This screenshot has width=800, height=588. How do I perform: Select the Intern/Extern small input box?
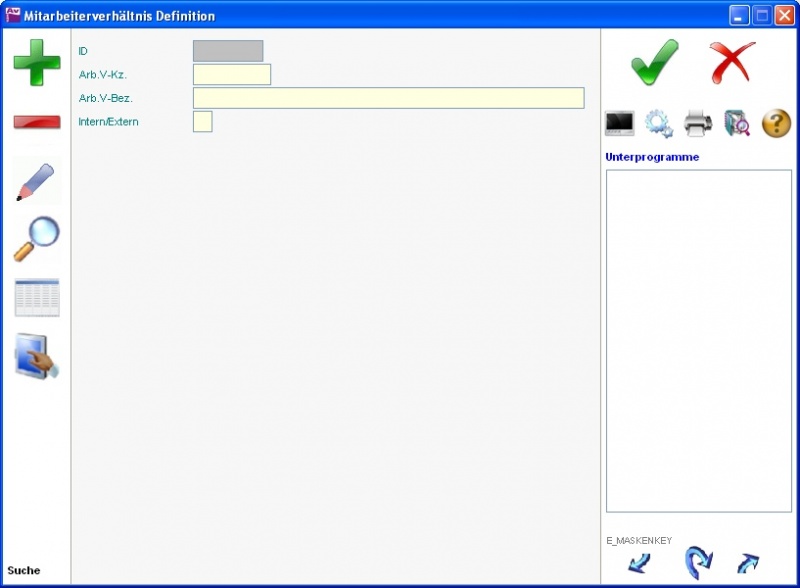pyautogui.click(x=202, y=122)
